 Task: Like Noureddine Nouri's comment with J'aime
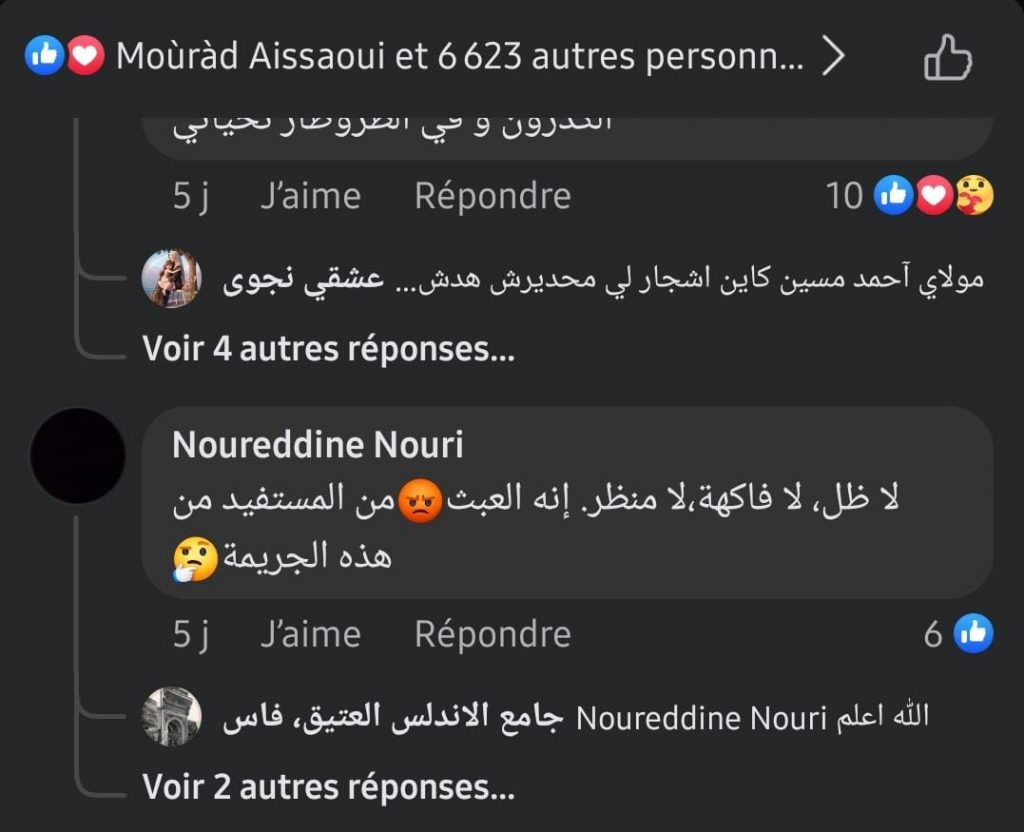[310, 634]
